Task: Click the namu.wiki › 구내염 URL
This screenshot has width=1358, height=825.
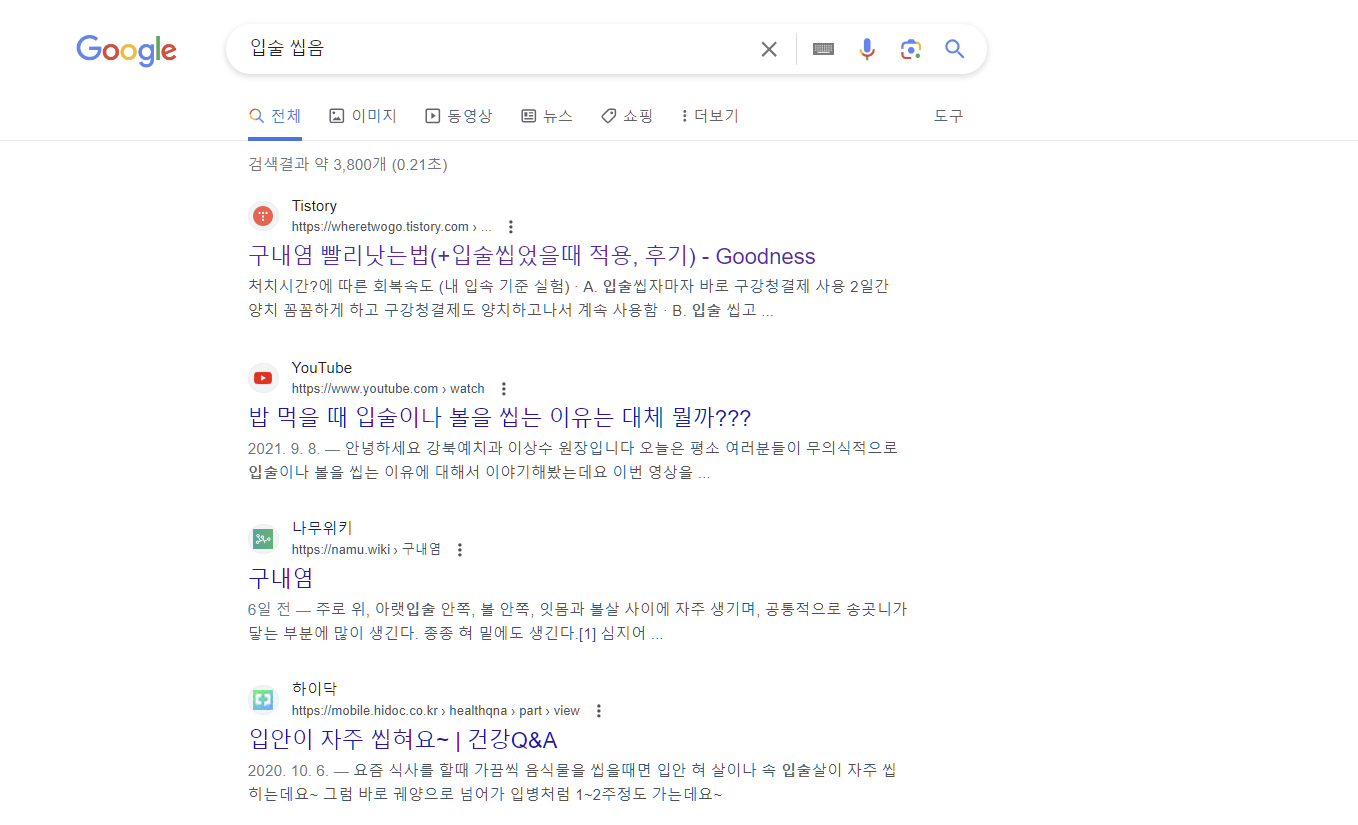Action: [366, 550]
